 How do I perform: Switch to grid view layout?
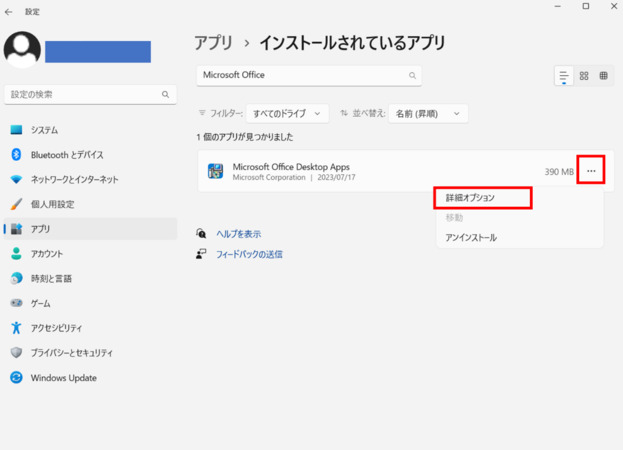point(584,75)
